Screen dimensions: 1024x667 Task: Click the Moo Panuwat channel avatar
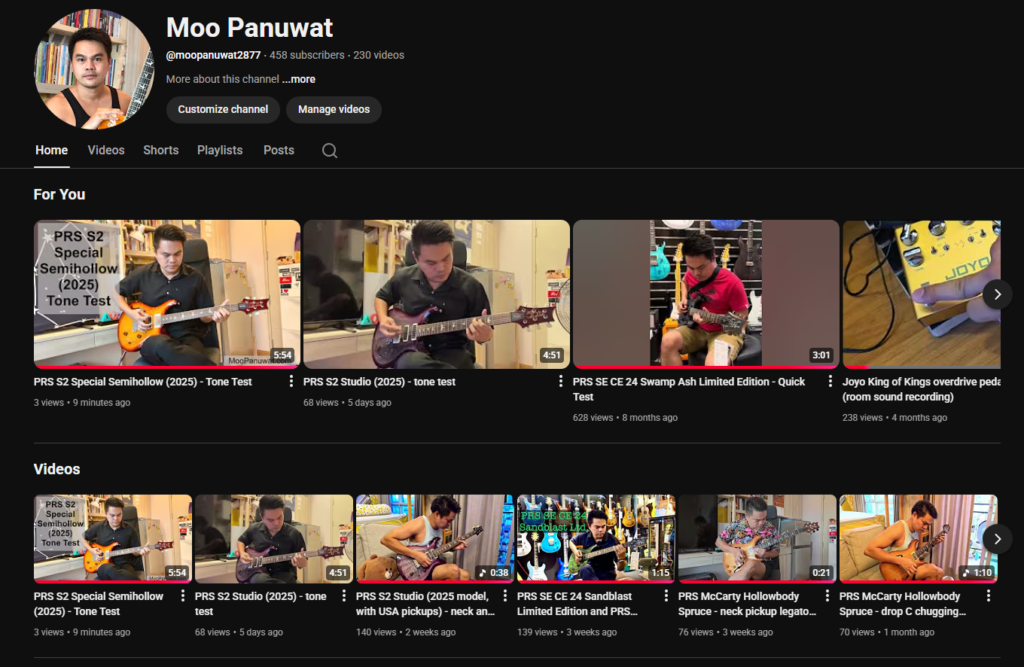pyautogui.click(x=94, y=69)
